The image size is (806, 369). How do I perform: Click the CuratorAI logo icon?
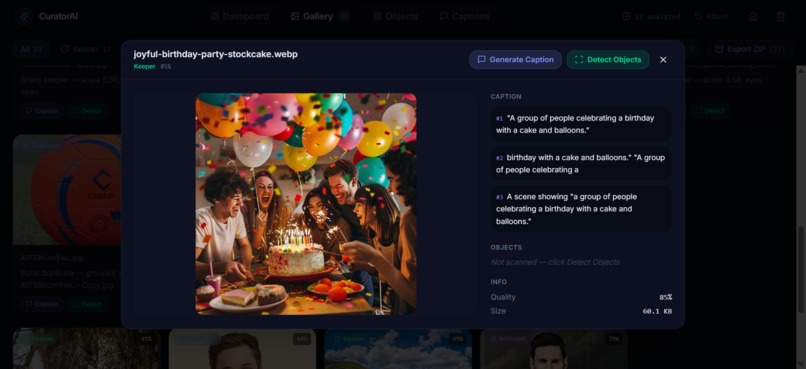pyautogui.click(x=23, y=16)
